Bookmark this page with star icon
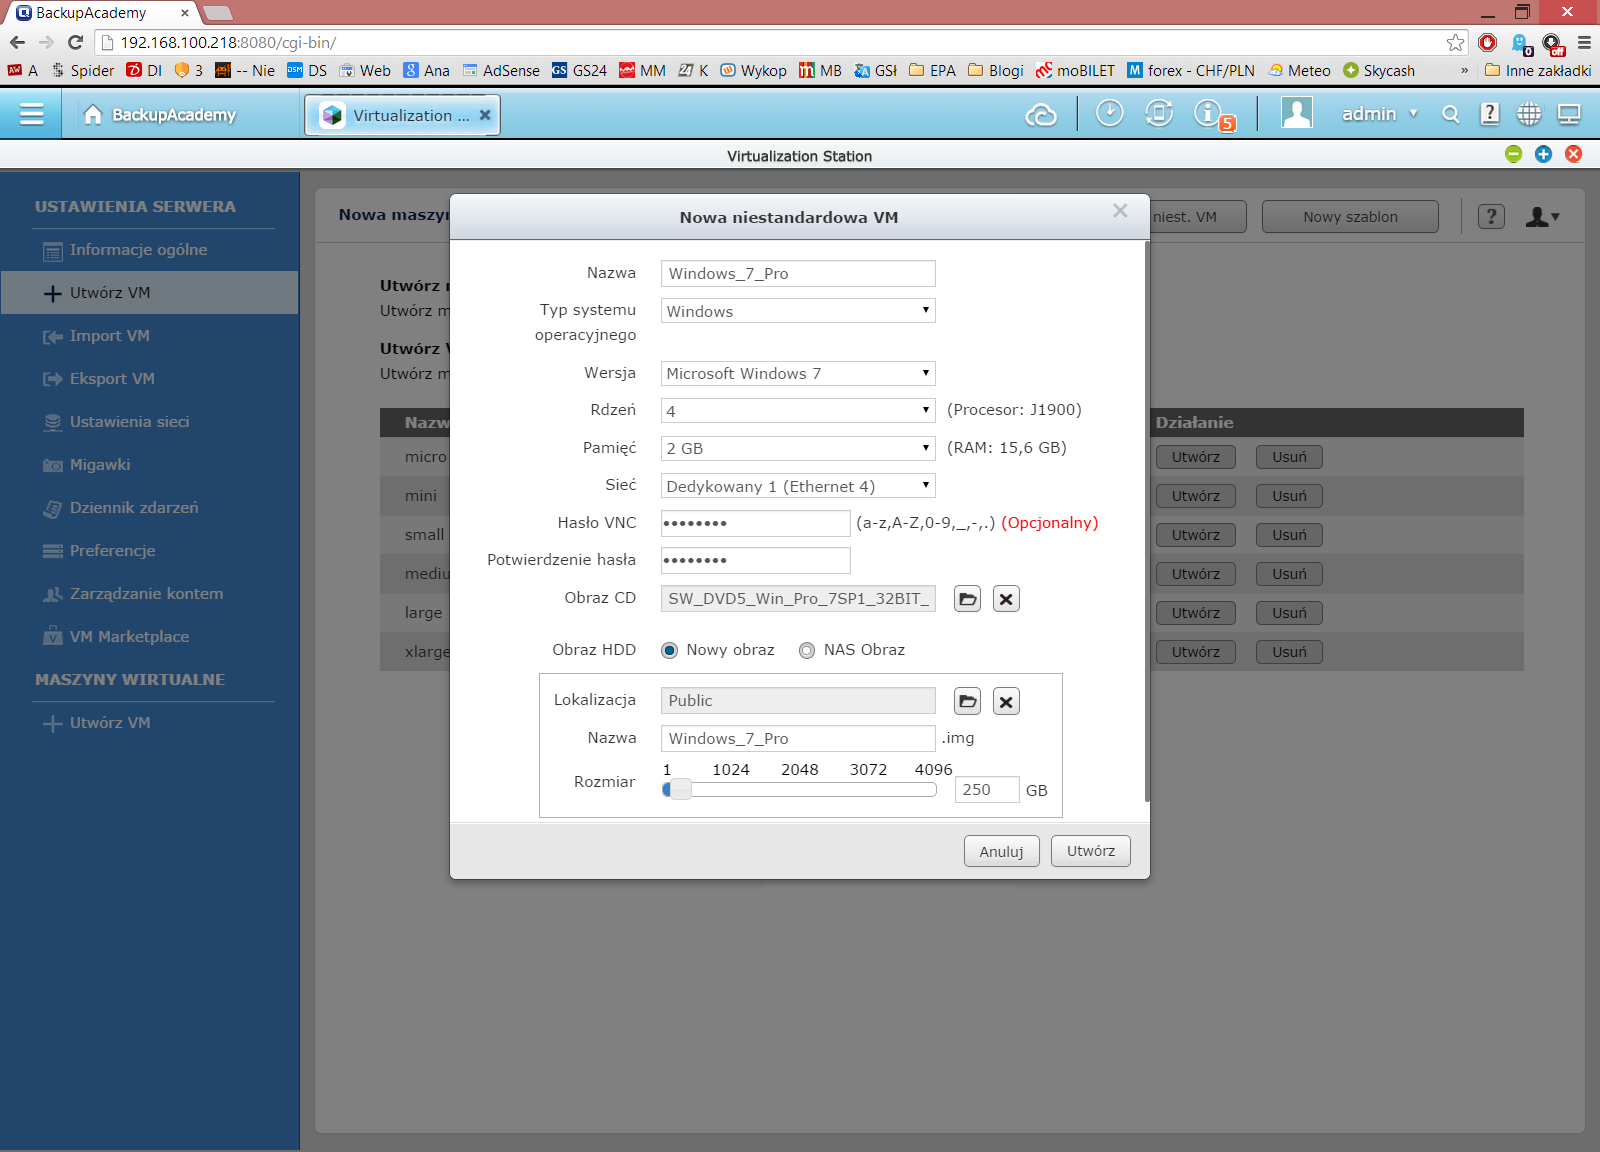This screenshot has width=1600, height=1152. click(1455, 42)
